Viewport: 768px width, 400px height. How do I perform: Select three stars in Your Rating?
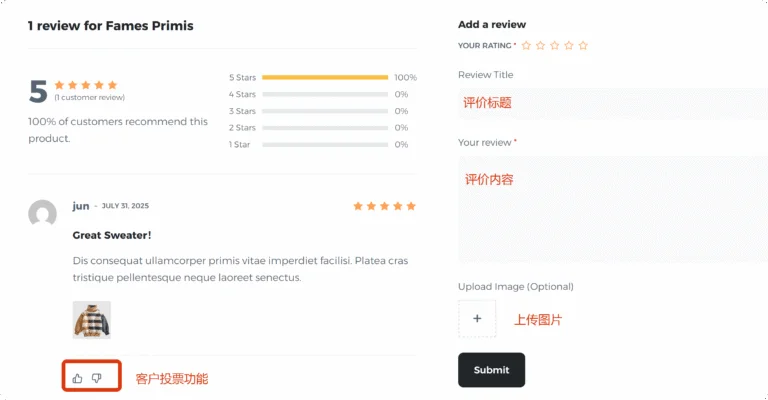click(x=554, y=45)
